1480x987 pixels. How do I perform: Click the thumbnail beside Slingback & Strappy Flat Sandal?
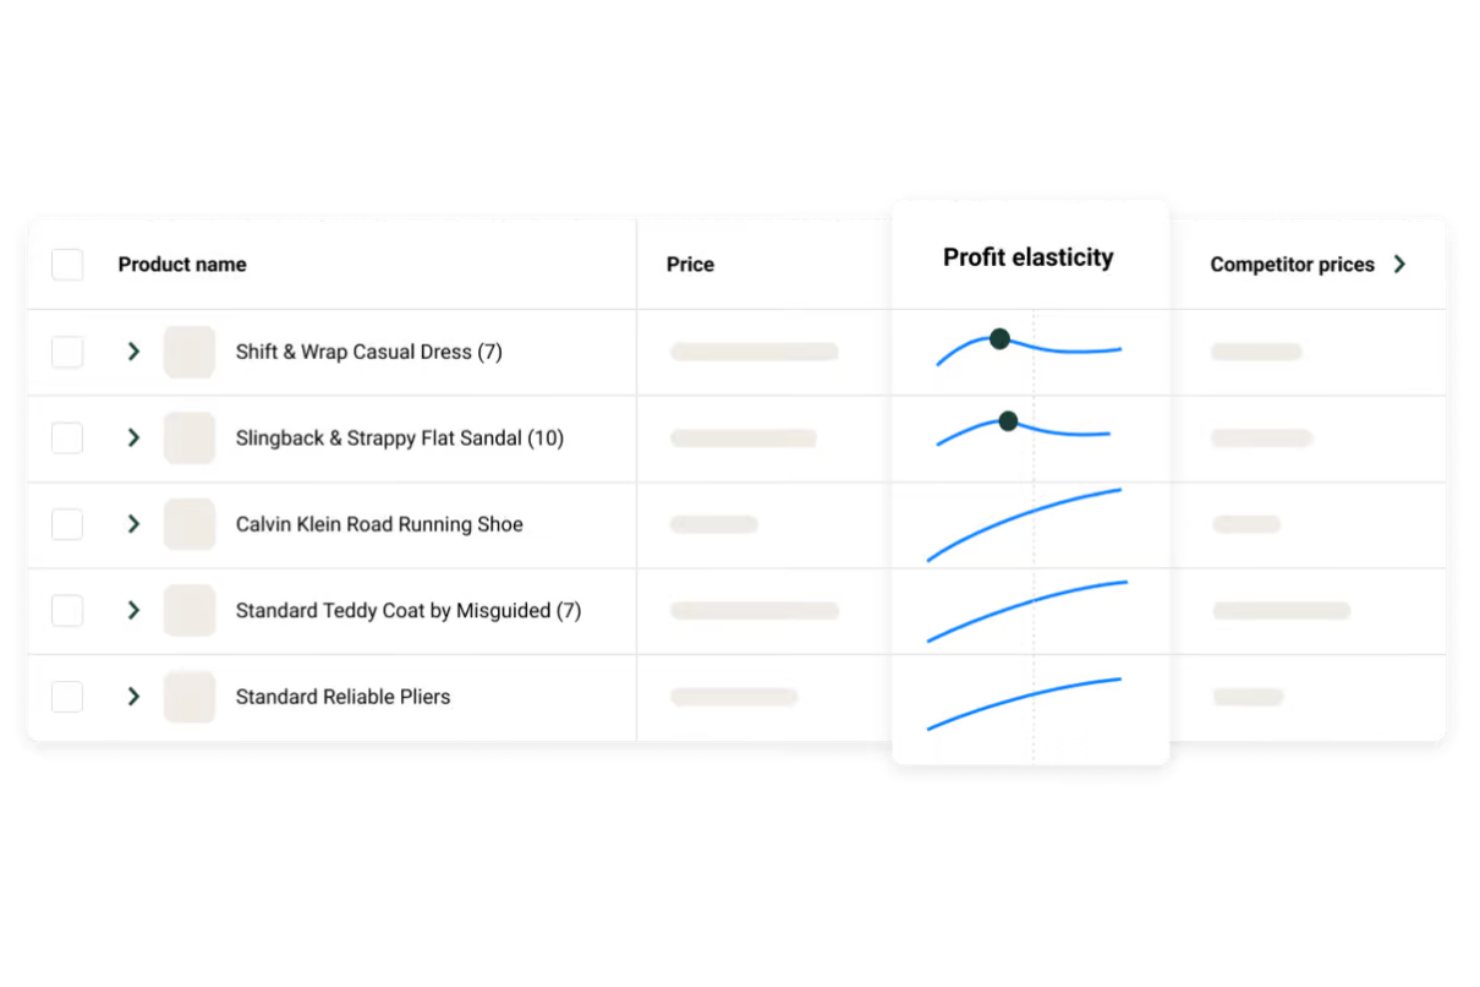(x=189, y=437)
